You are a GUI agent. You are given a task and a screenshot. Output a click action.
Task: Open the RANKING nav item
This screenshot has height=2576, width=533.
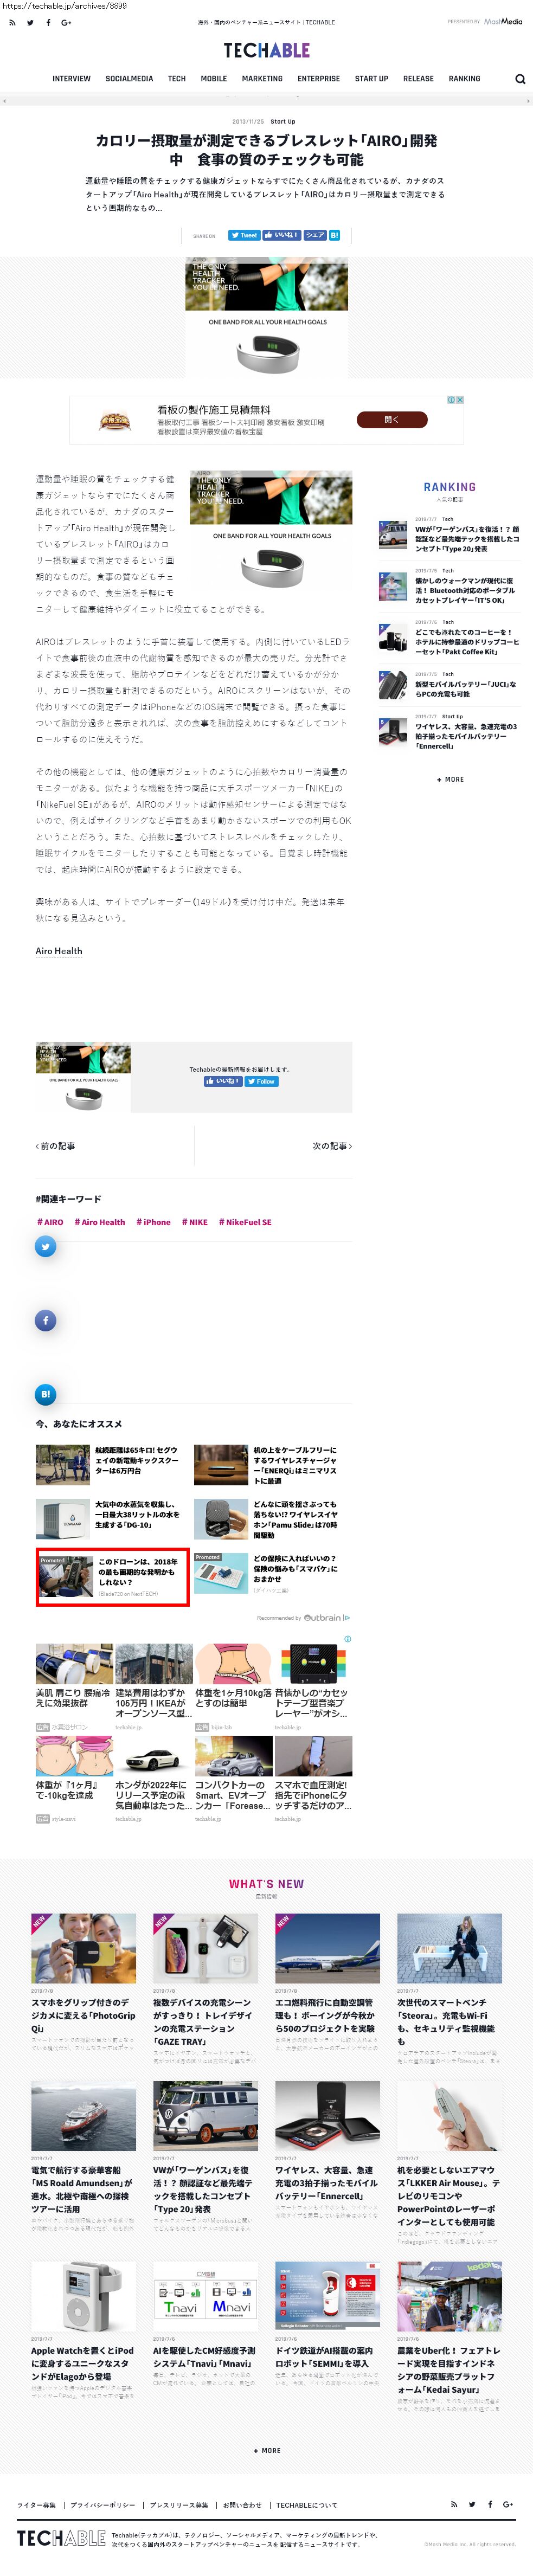[x=464, y=79]
